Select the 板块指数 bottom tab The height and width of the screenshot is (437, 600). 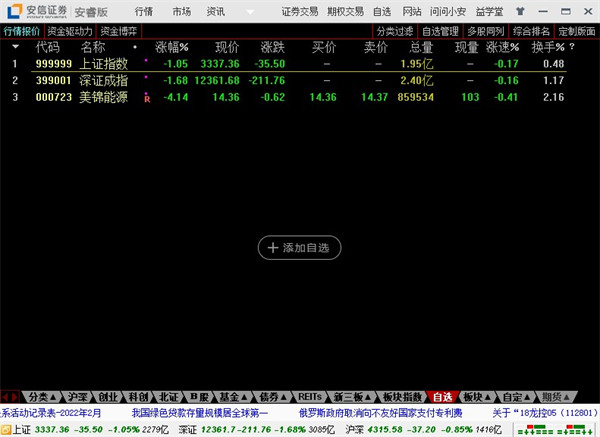[402, 397]
